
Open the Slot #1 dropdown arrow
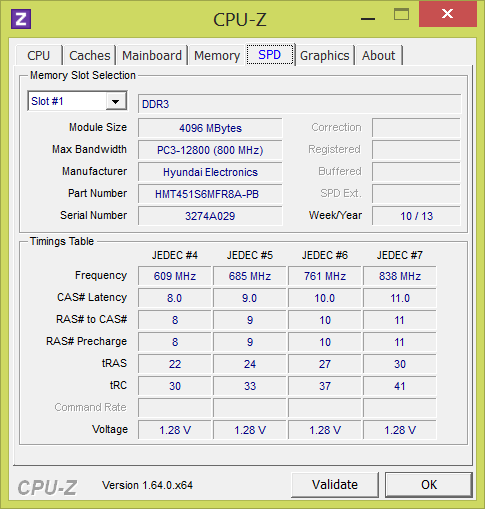point(116,101)
